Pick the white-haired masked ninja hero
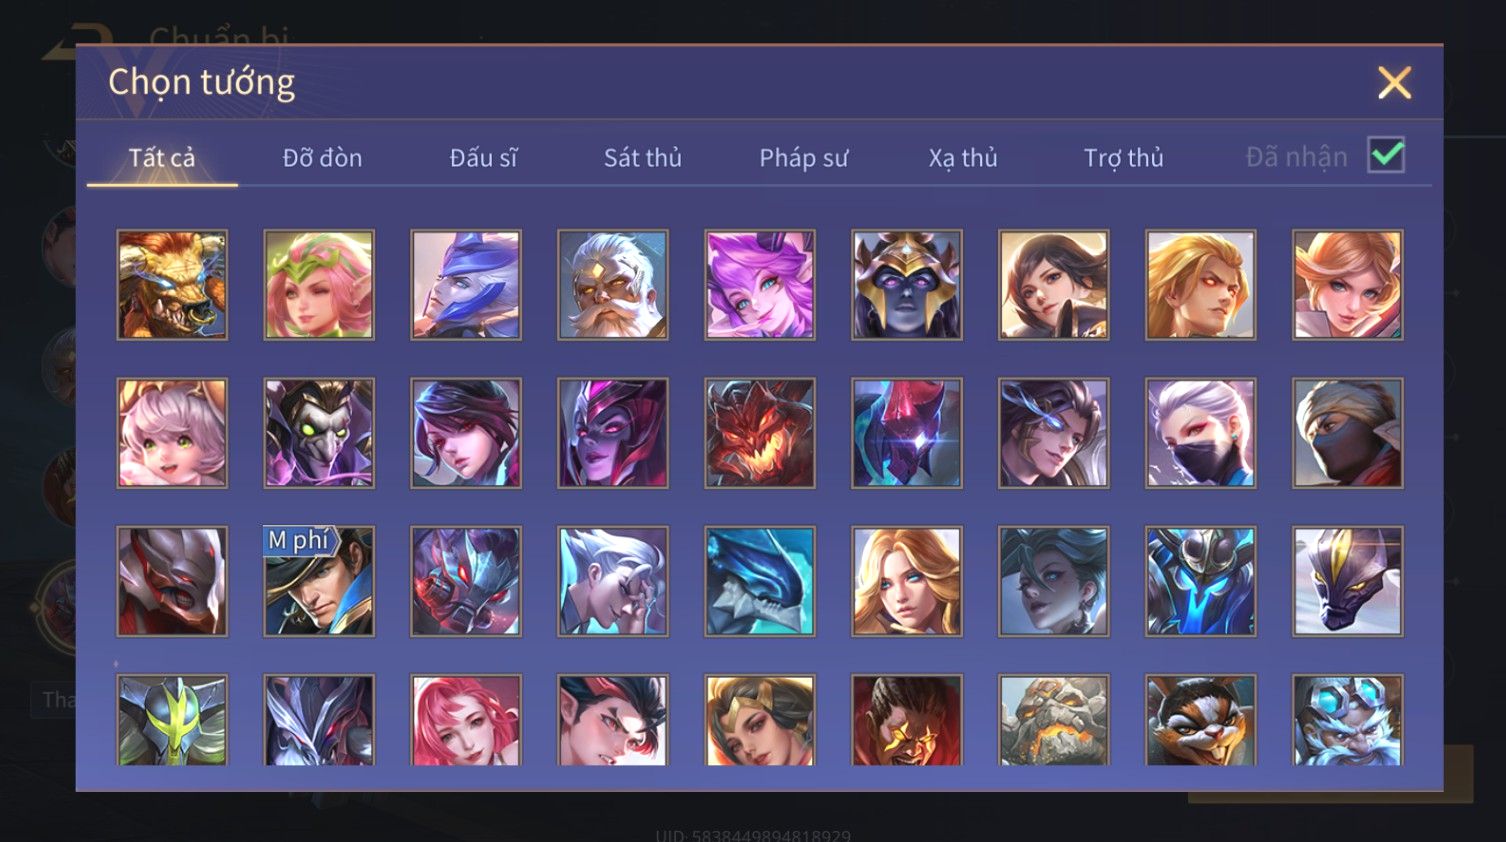Viewport: 1506px width, 842px height. click(1201, 433)
